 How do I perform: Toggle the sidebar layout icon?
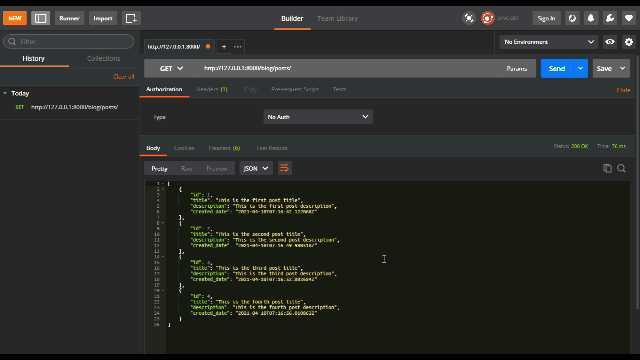tap(40, 18)
